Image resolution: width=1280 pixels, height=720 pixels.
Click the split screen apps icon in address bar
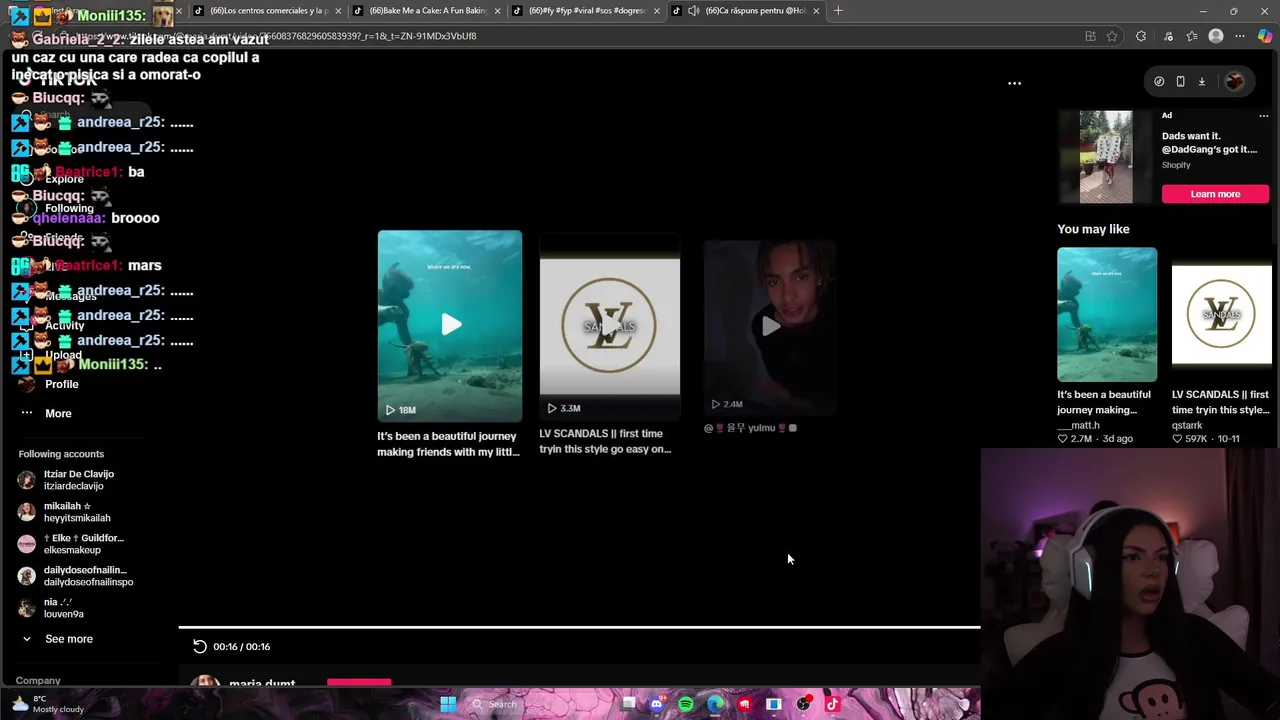[x=1090, y=36]
